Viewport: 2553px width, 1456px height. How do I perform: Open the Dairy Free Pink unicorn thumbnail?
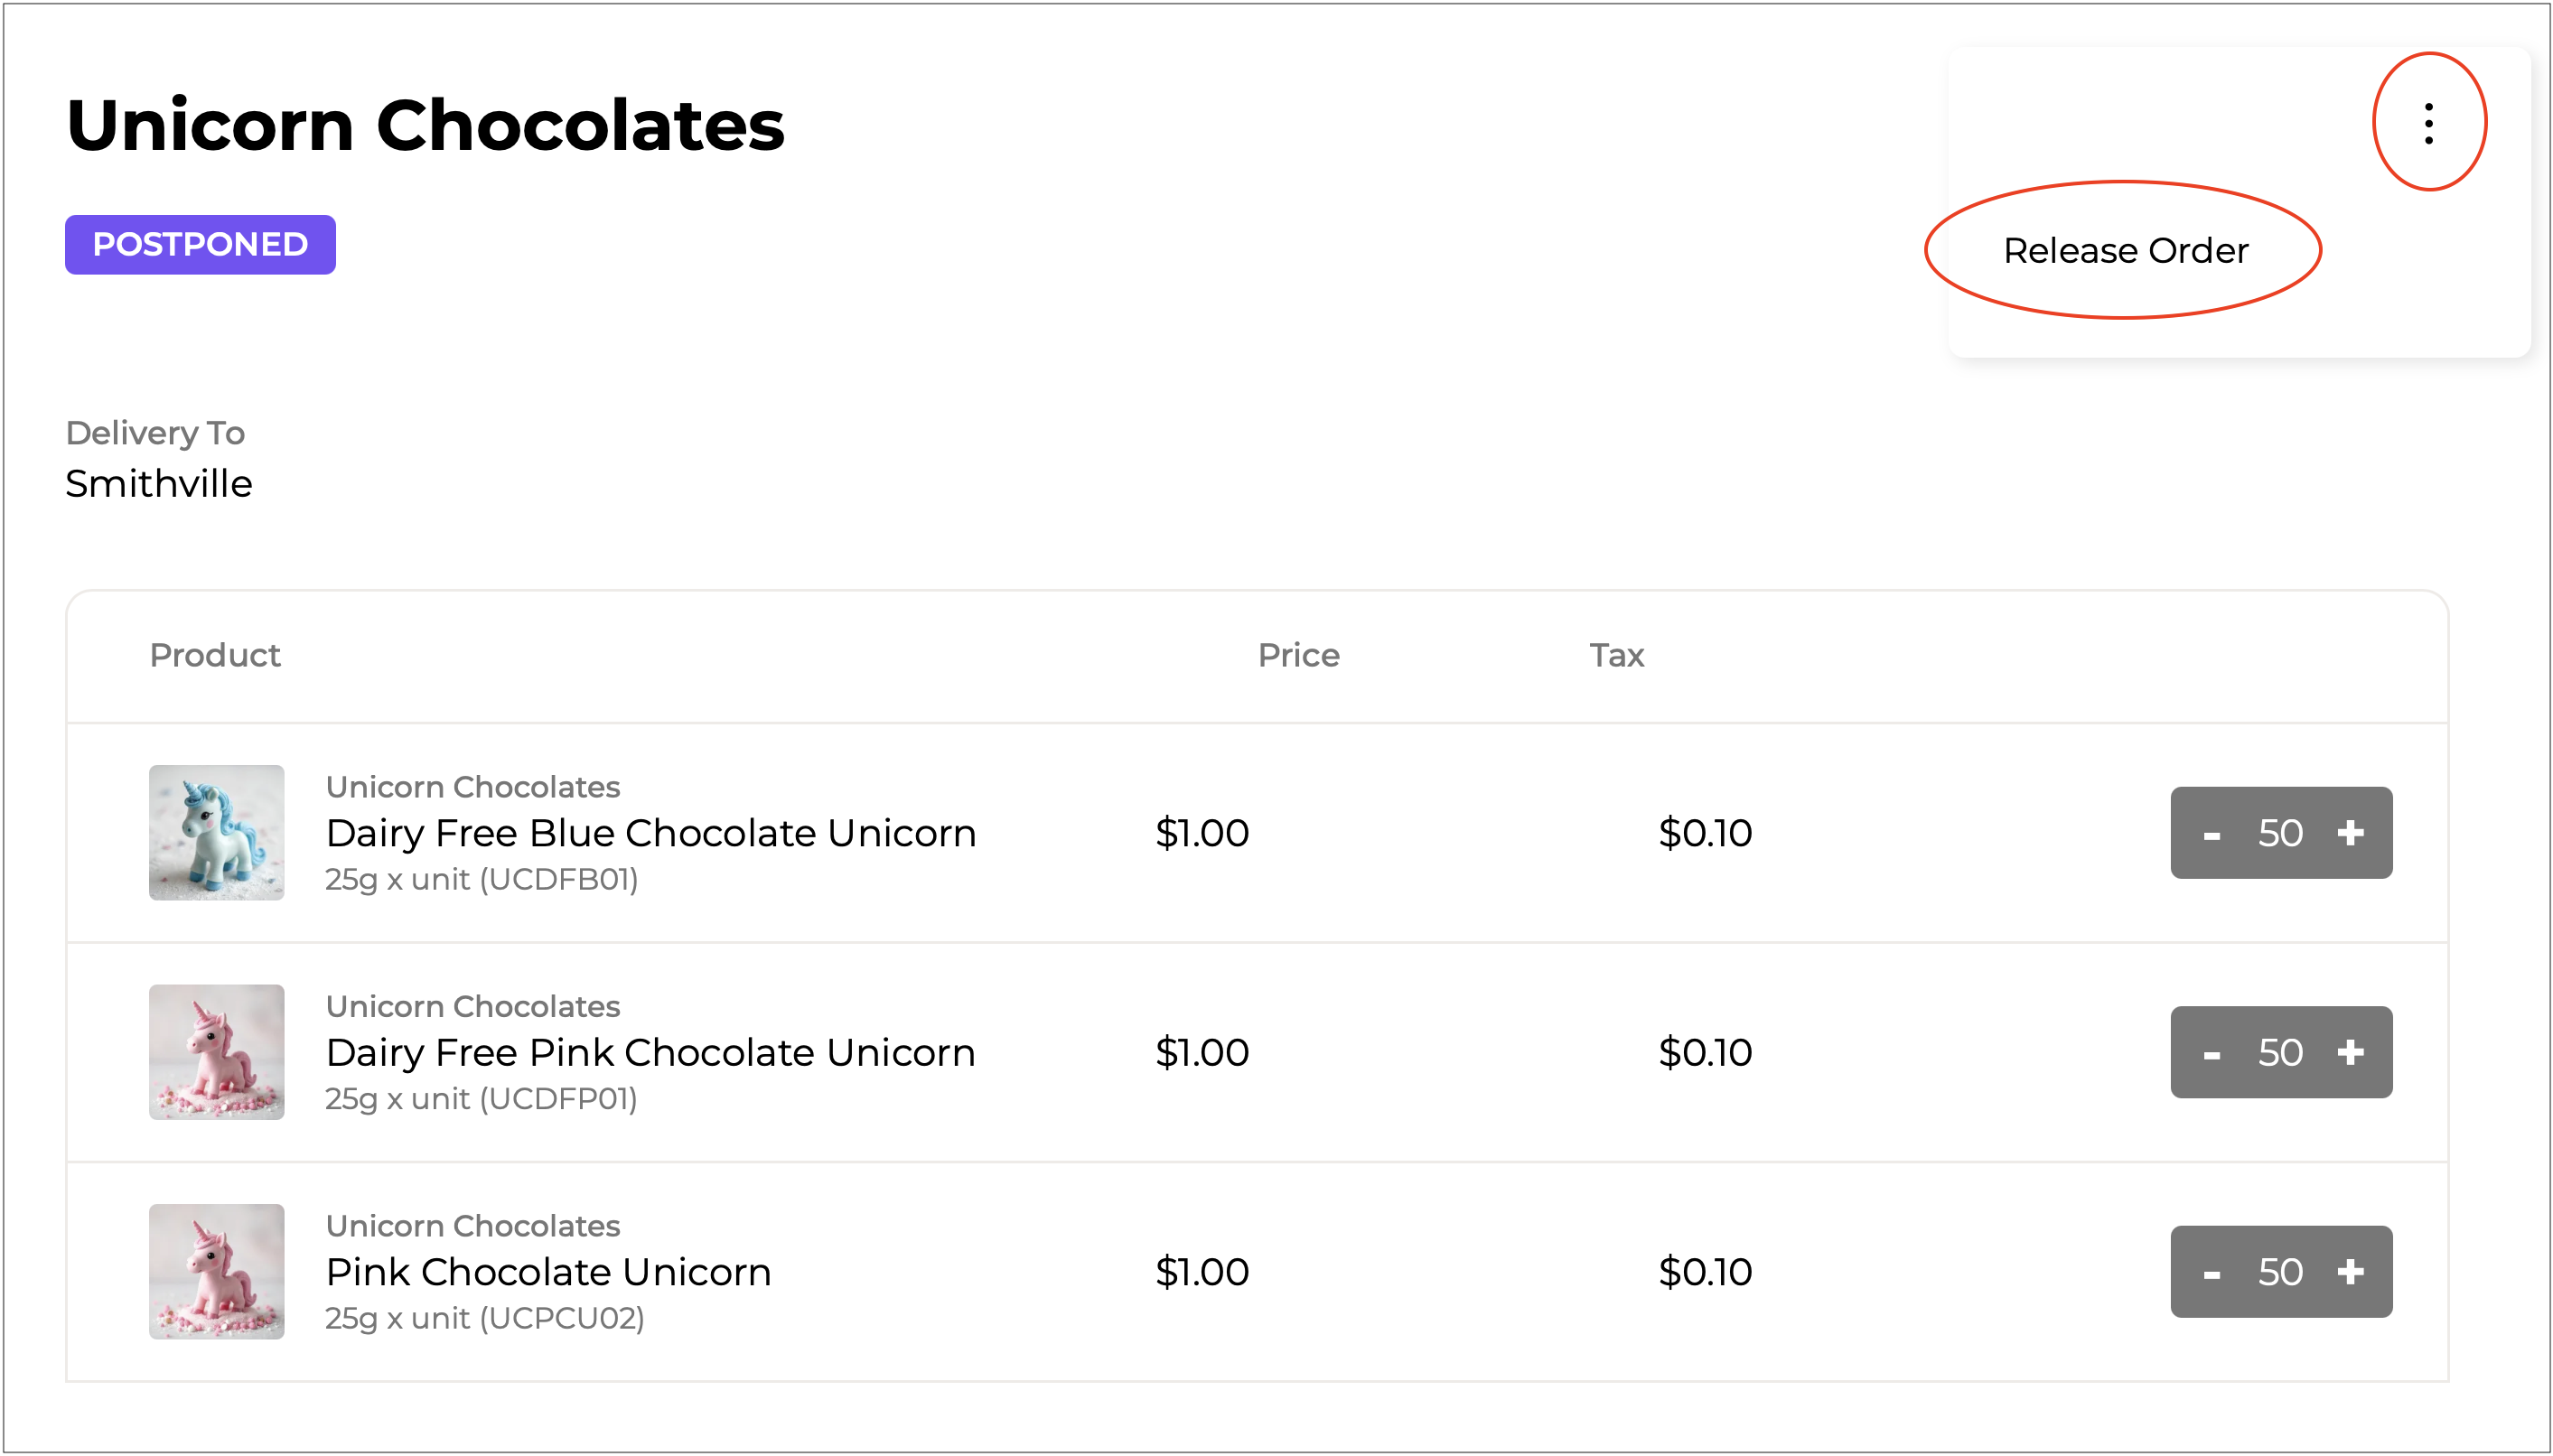[x=216, y=1052]
